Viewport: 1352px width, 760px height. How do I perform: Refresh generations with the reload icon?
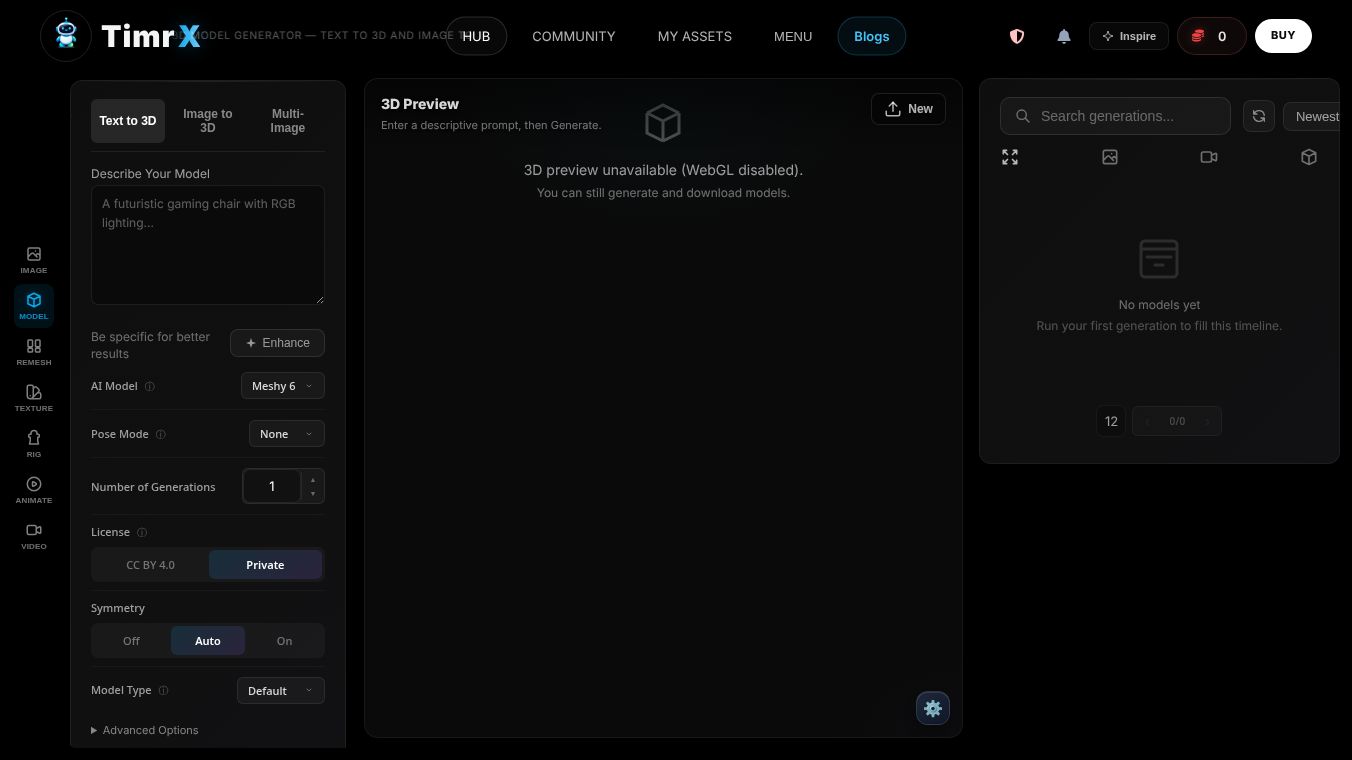[1258, 116]
